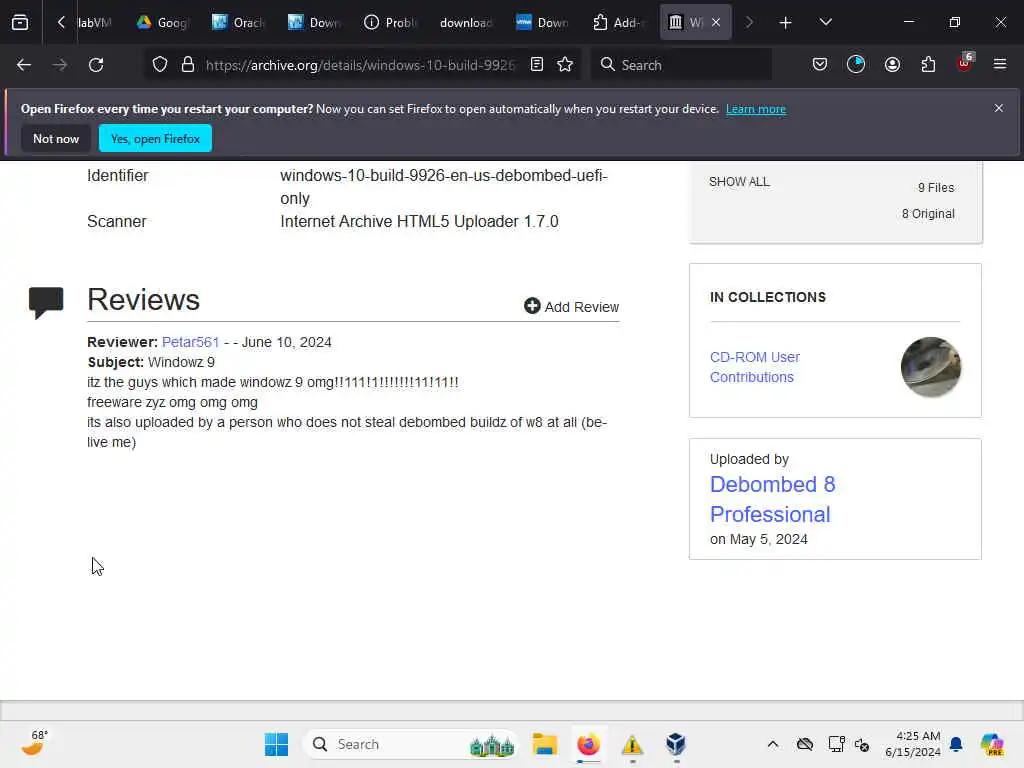
Task: Open File Explorer from taskbar
Action: tap(544, 744)
